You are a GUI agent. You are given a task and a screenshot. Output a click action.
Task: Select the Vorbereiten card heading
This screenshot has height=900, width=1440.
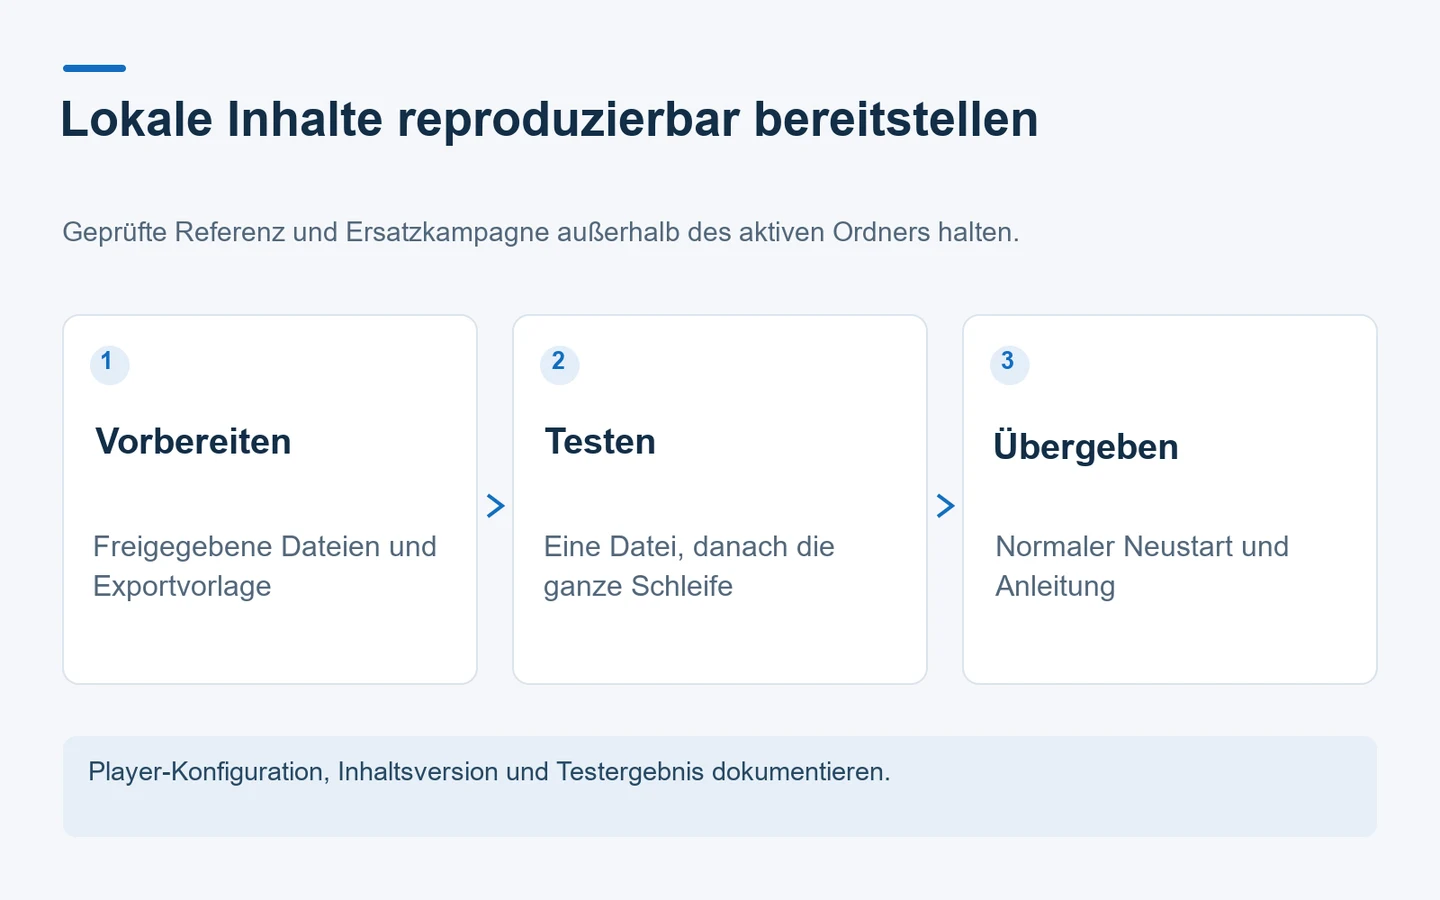tap(193, 442)
